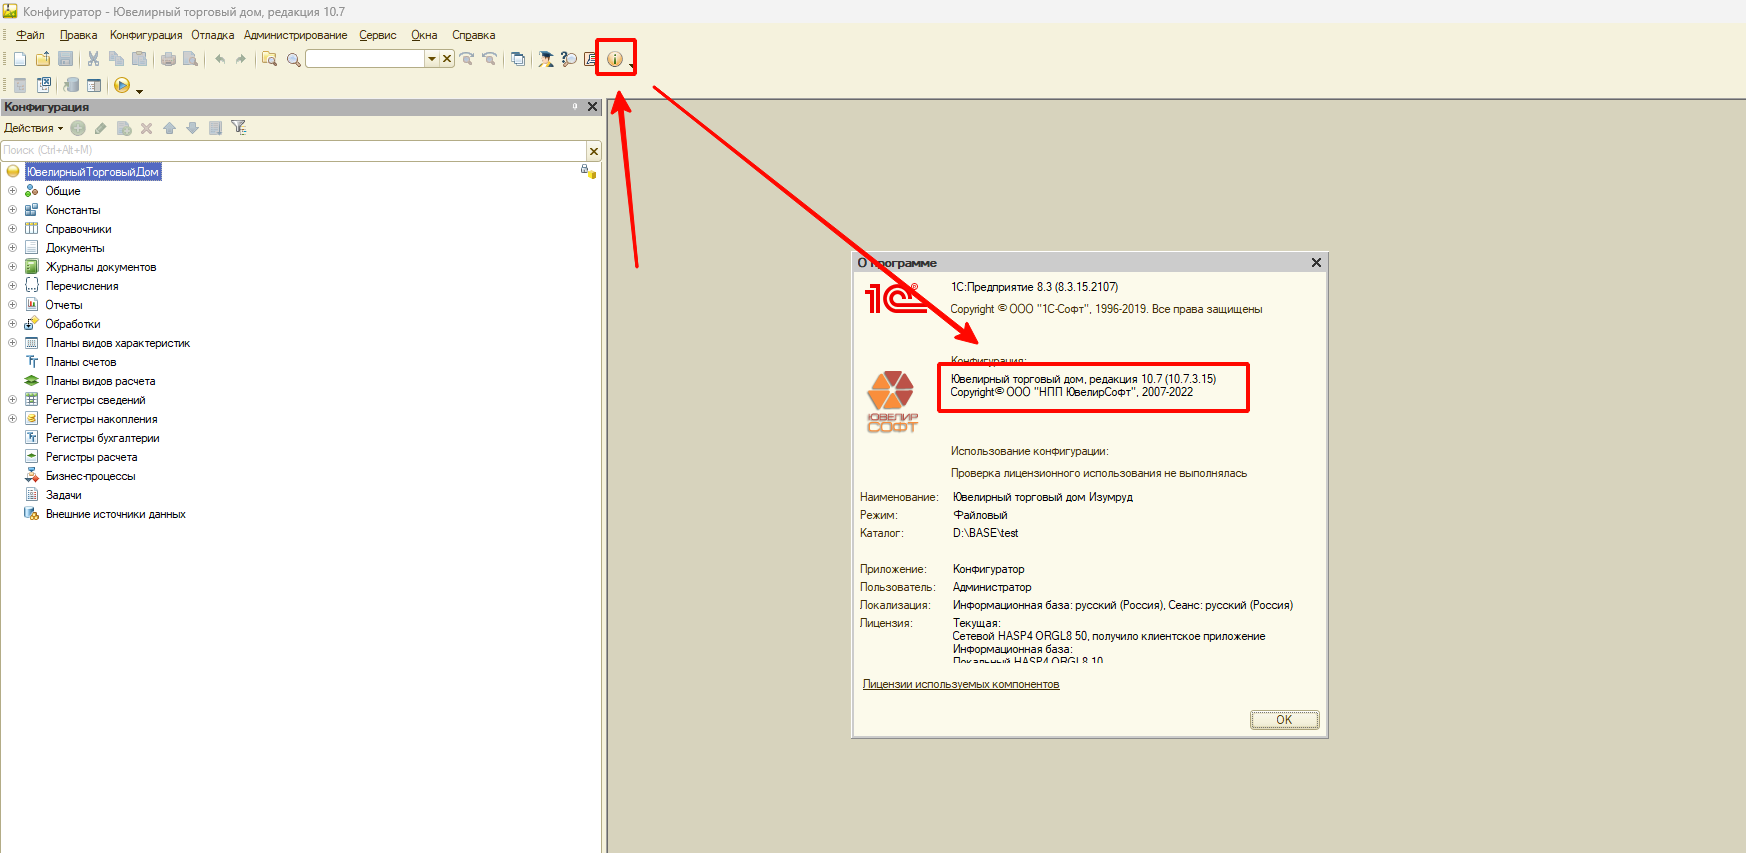Open the Конфигурация menu
The image size is (1746, 853).
[x=146, y=35]
